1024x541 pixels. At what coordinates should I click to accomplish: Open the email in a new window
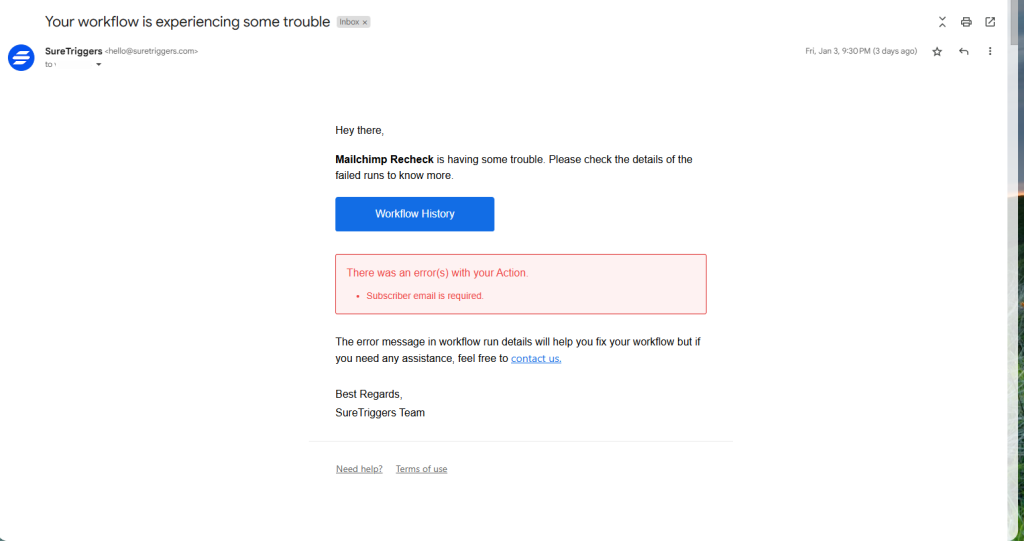[x=990, y=22]
